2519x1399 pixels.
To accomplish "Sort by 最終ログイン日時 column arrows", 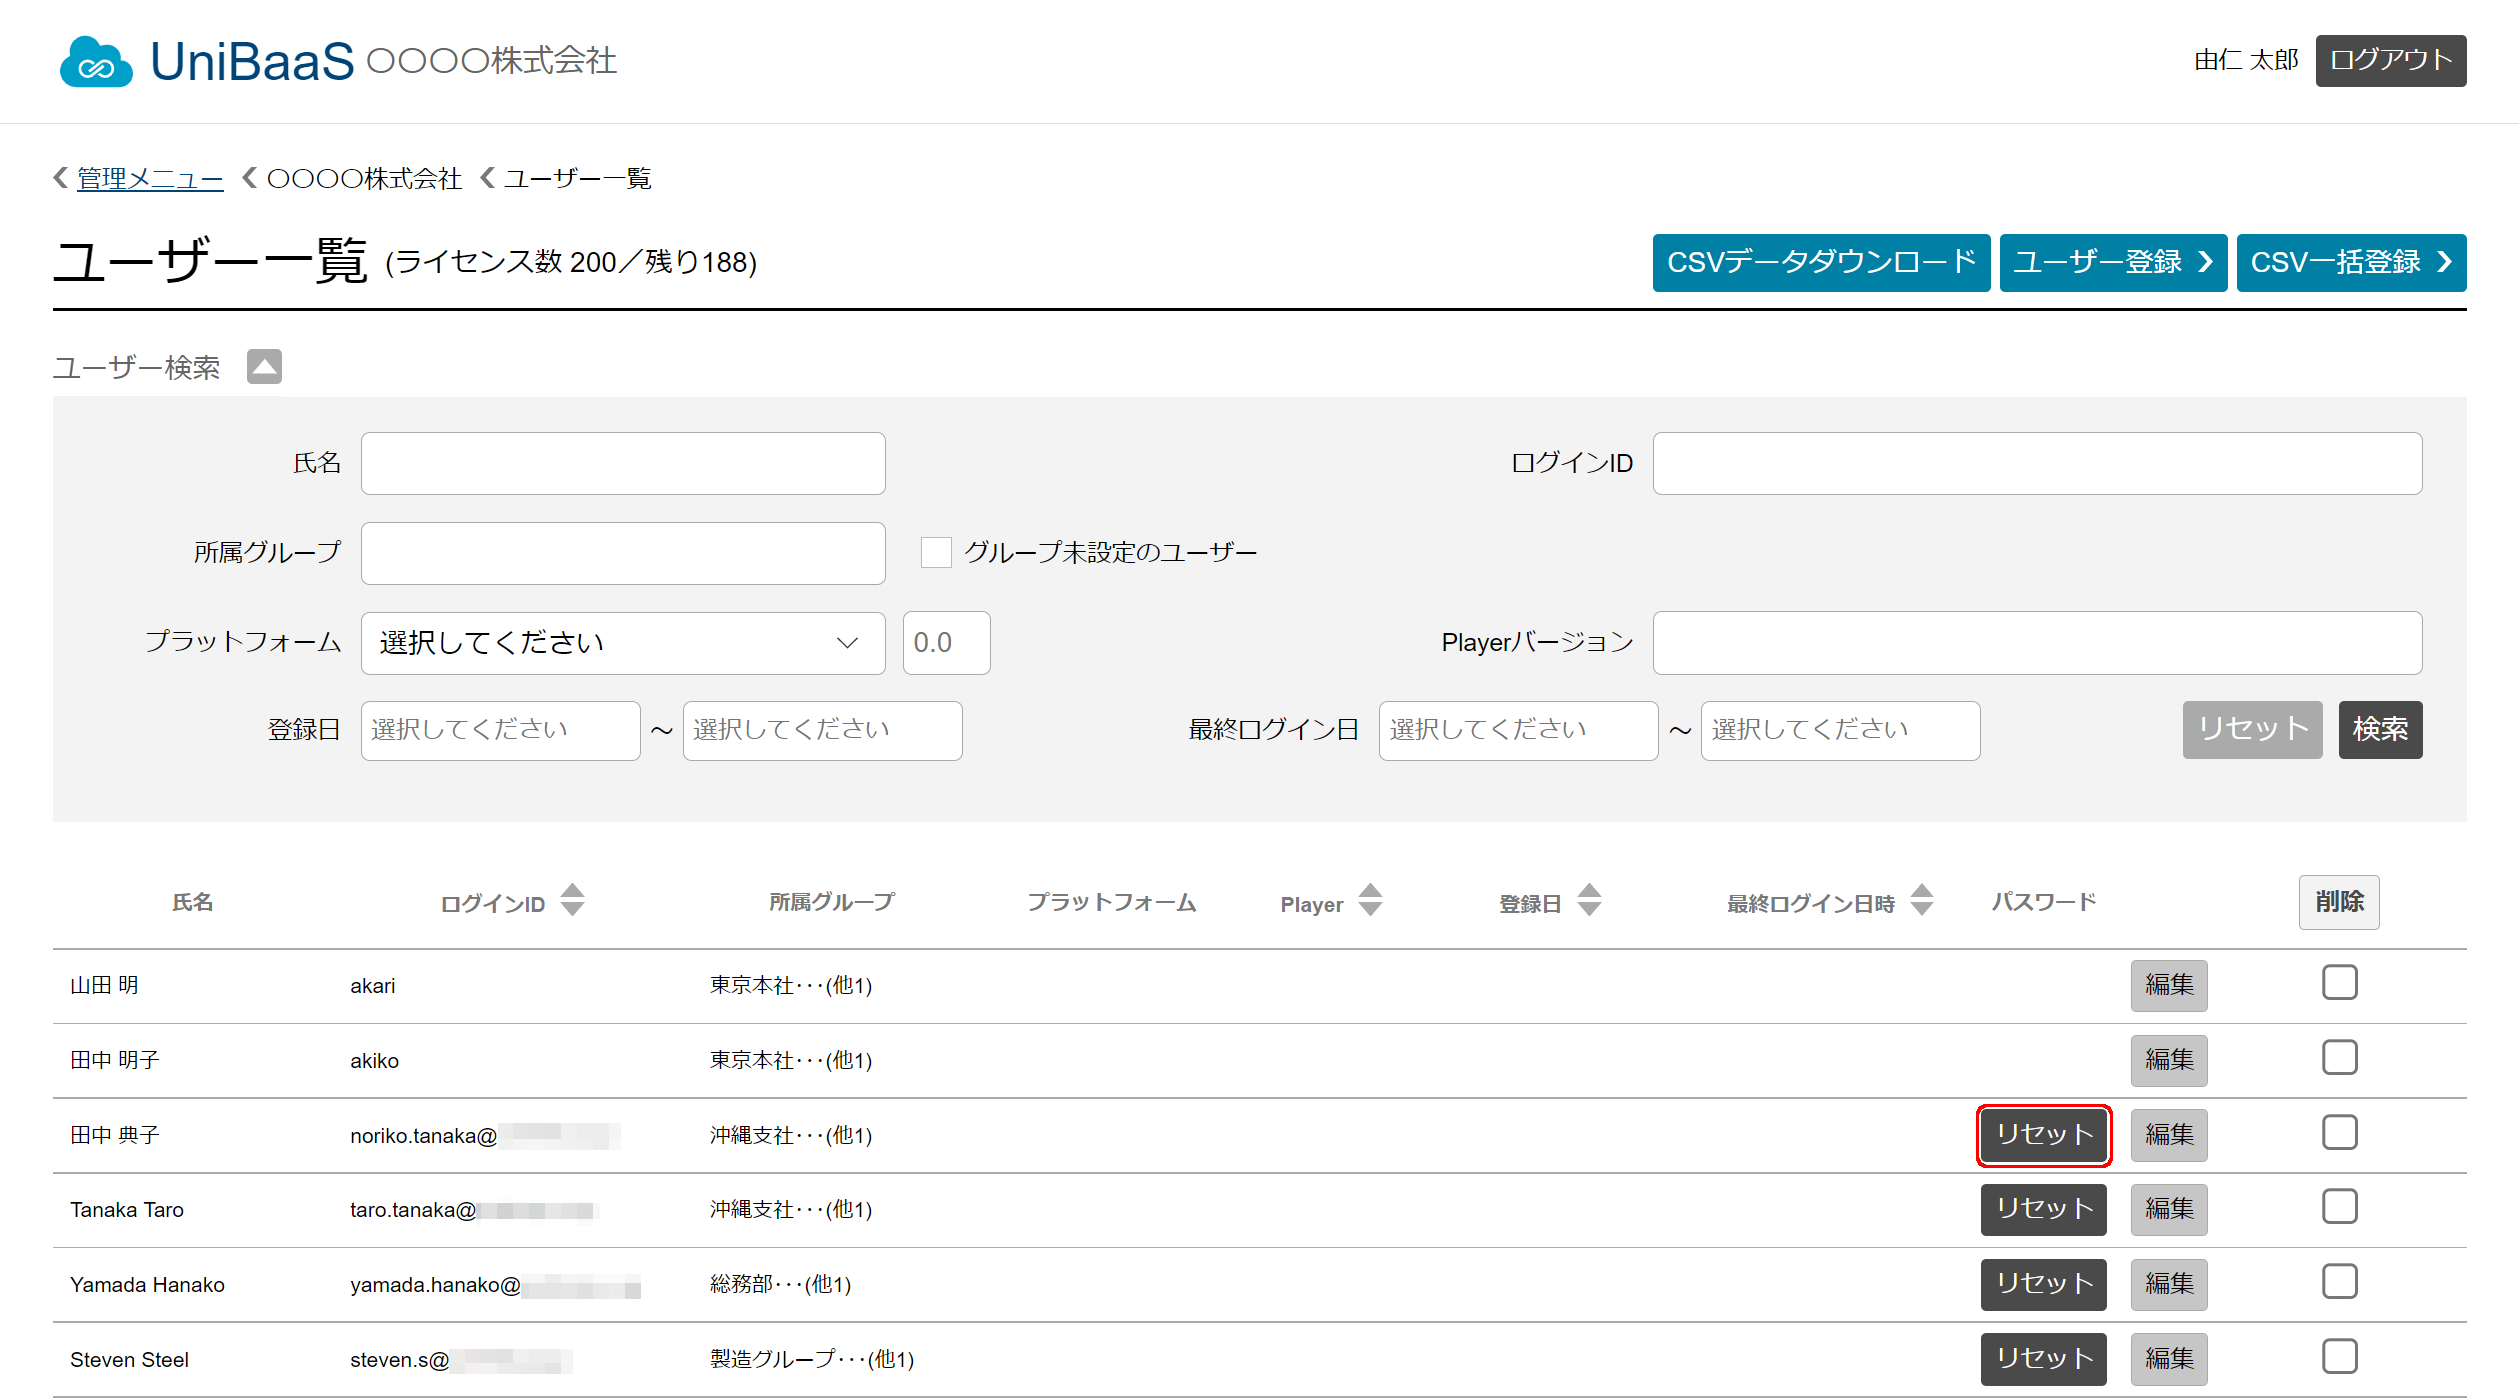I will [x=1921, y=900].
